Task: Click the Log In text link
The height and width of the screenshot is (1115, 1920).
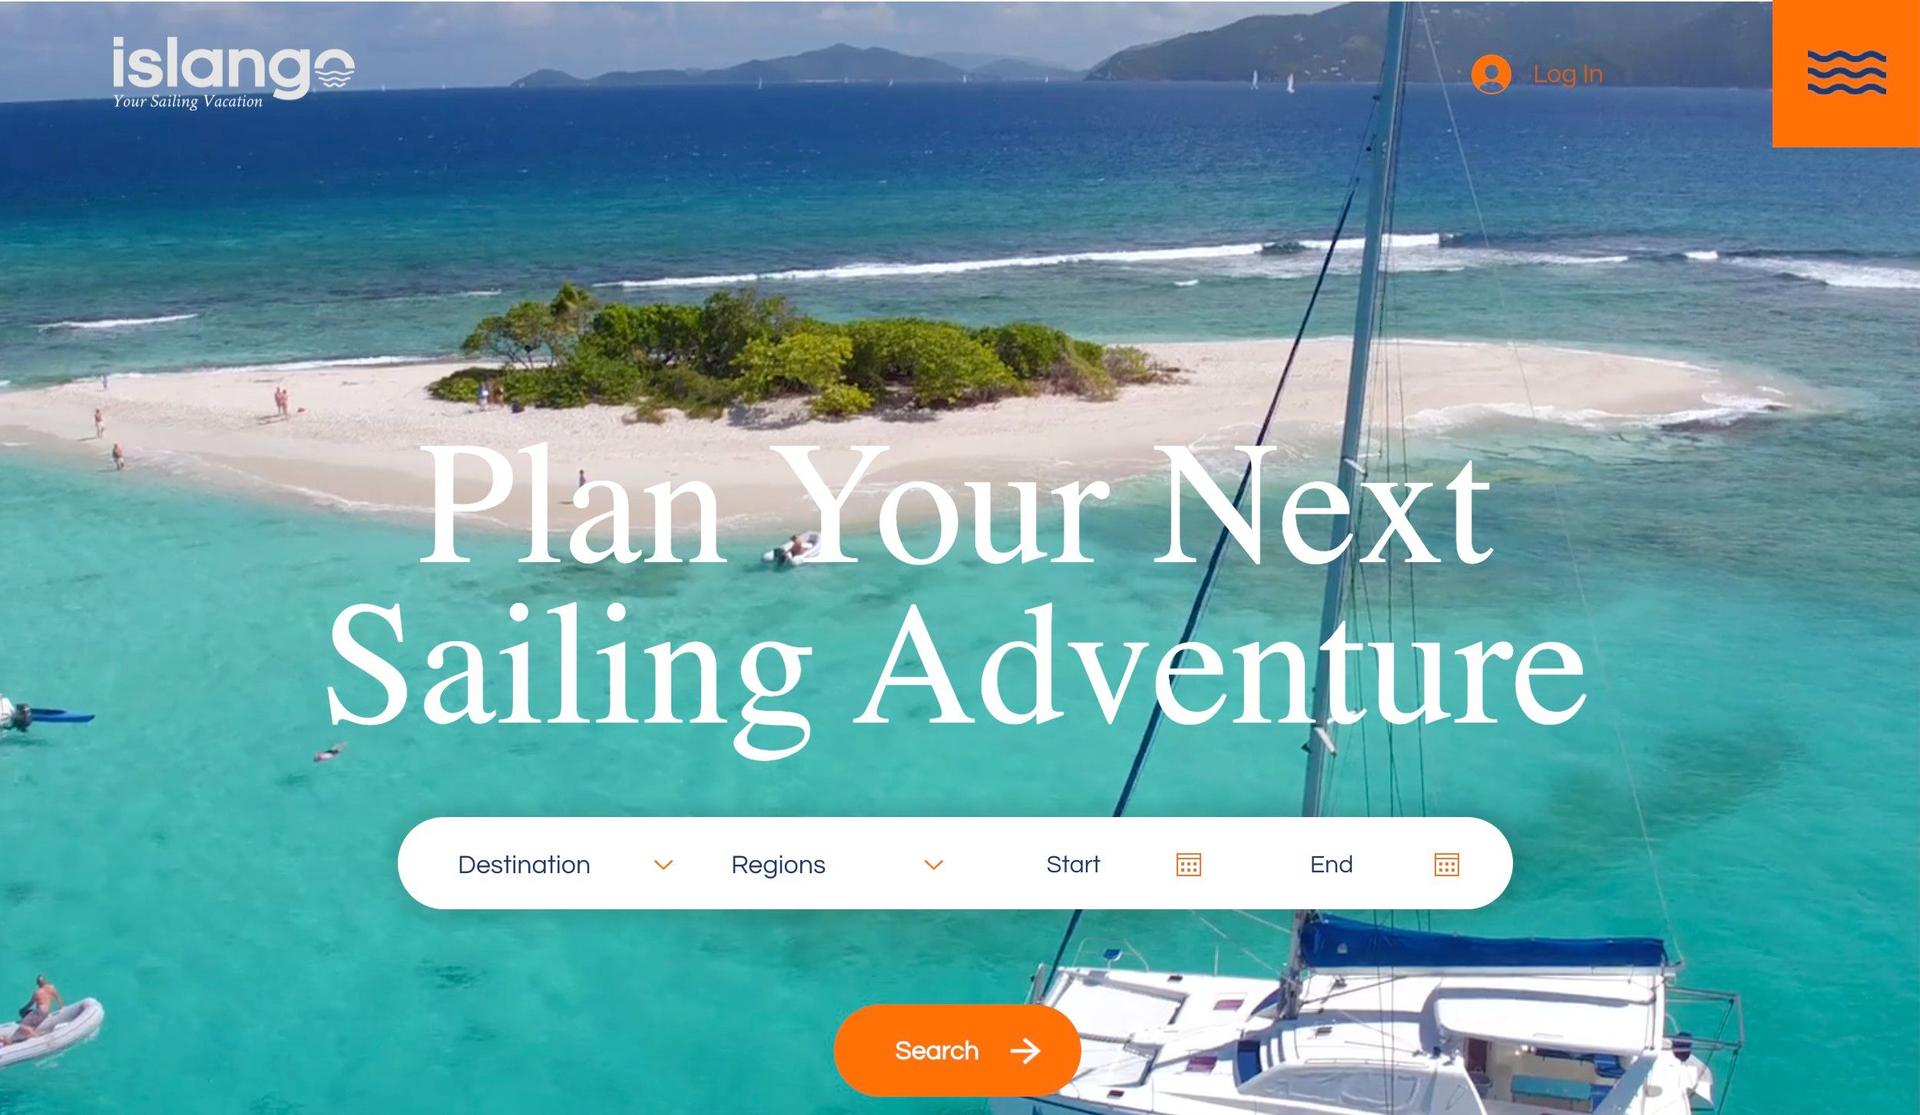Action: [1566, 72]
